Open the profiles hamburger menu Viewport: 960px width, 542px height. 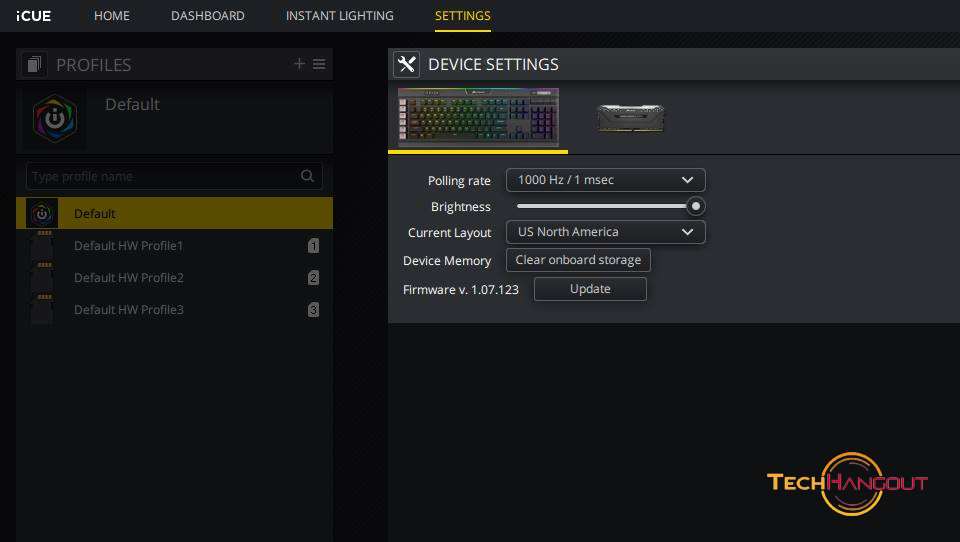pos(319,64)
